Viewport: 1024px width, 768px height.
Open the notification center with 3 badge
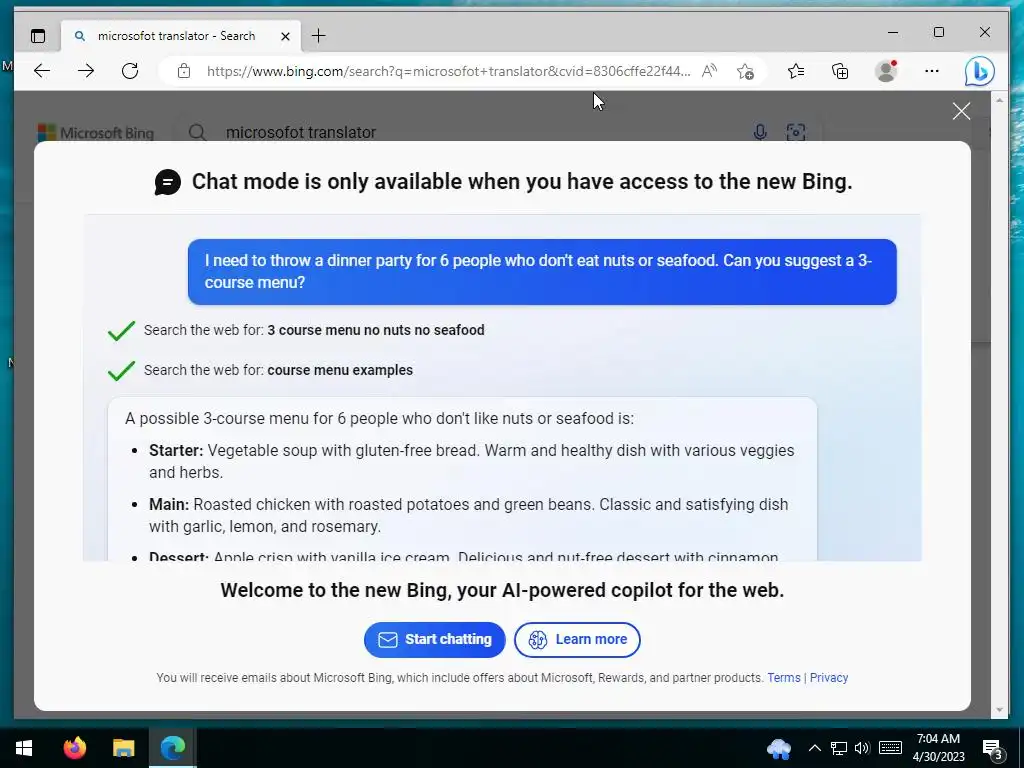tap(993, 748)
